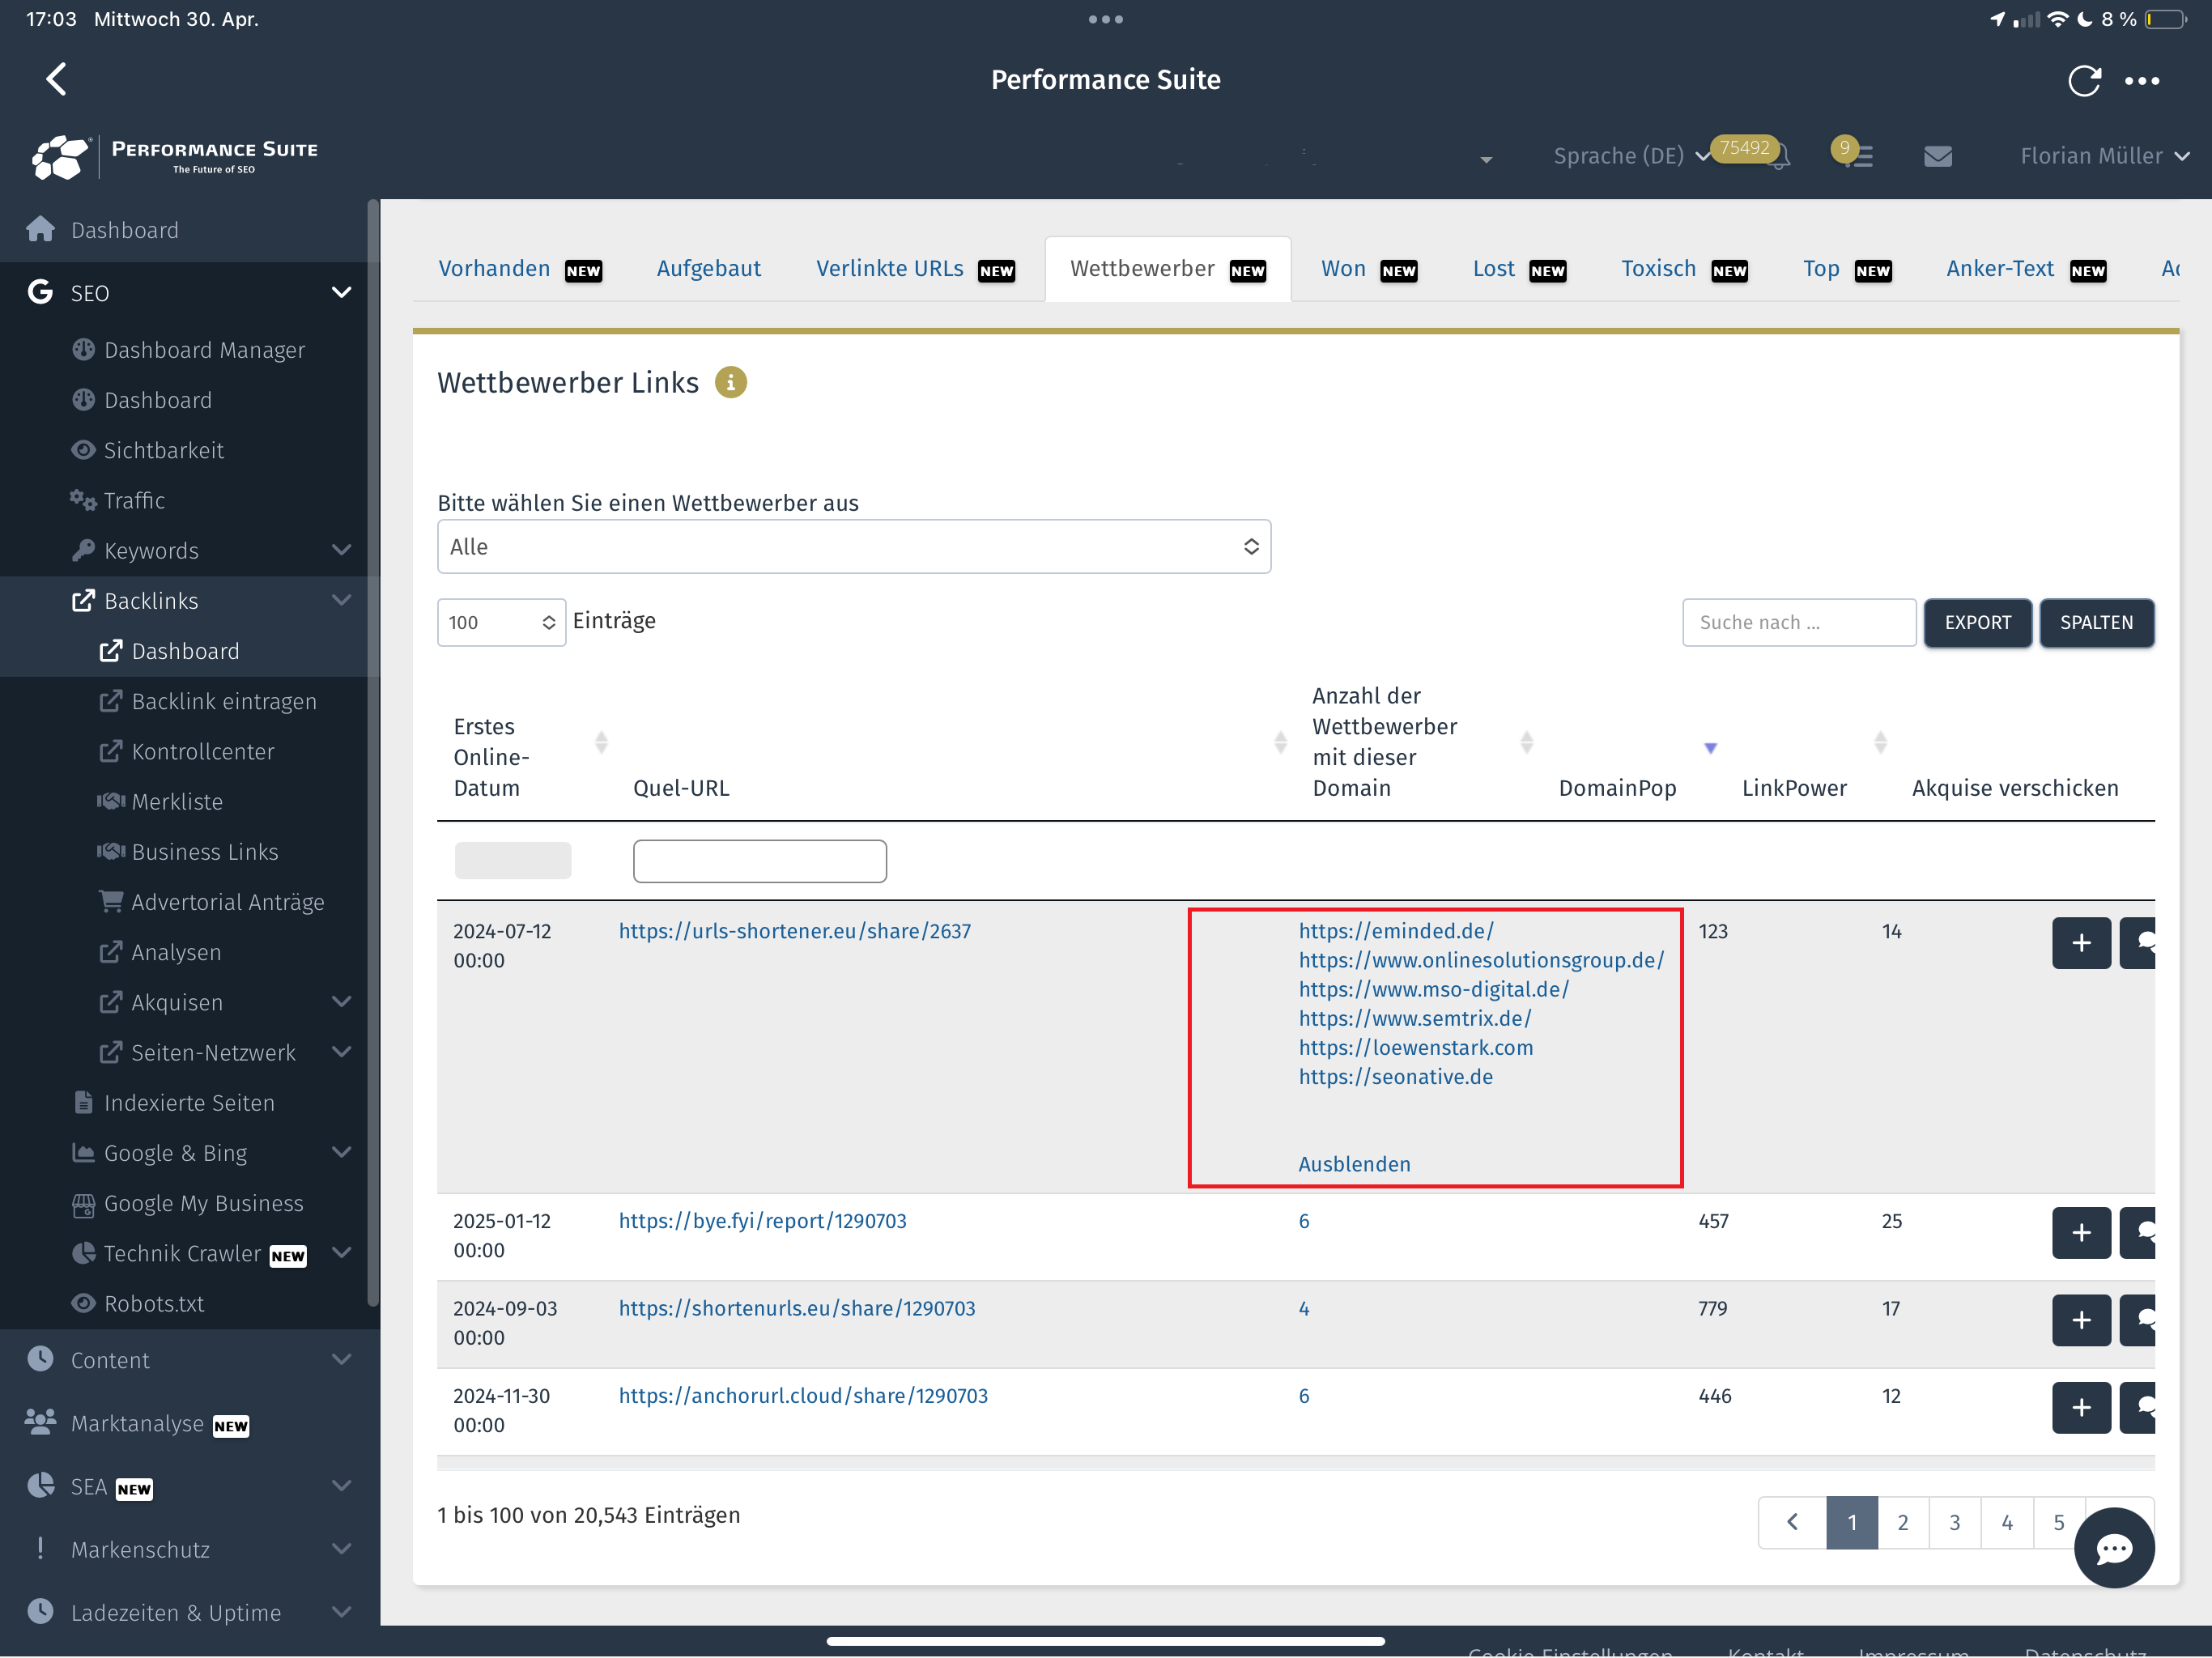Image resolution: width=2212 pixels, height=1658 pixels.
Task: Click the comment icon in the shortenurls.eu row
Action: 2139,1320
